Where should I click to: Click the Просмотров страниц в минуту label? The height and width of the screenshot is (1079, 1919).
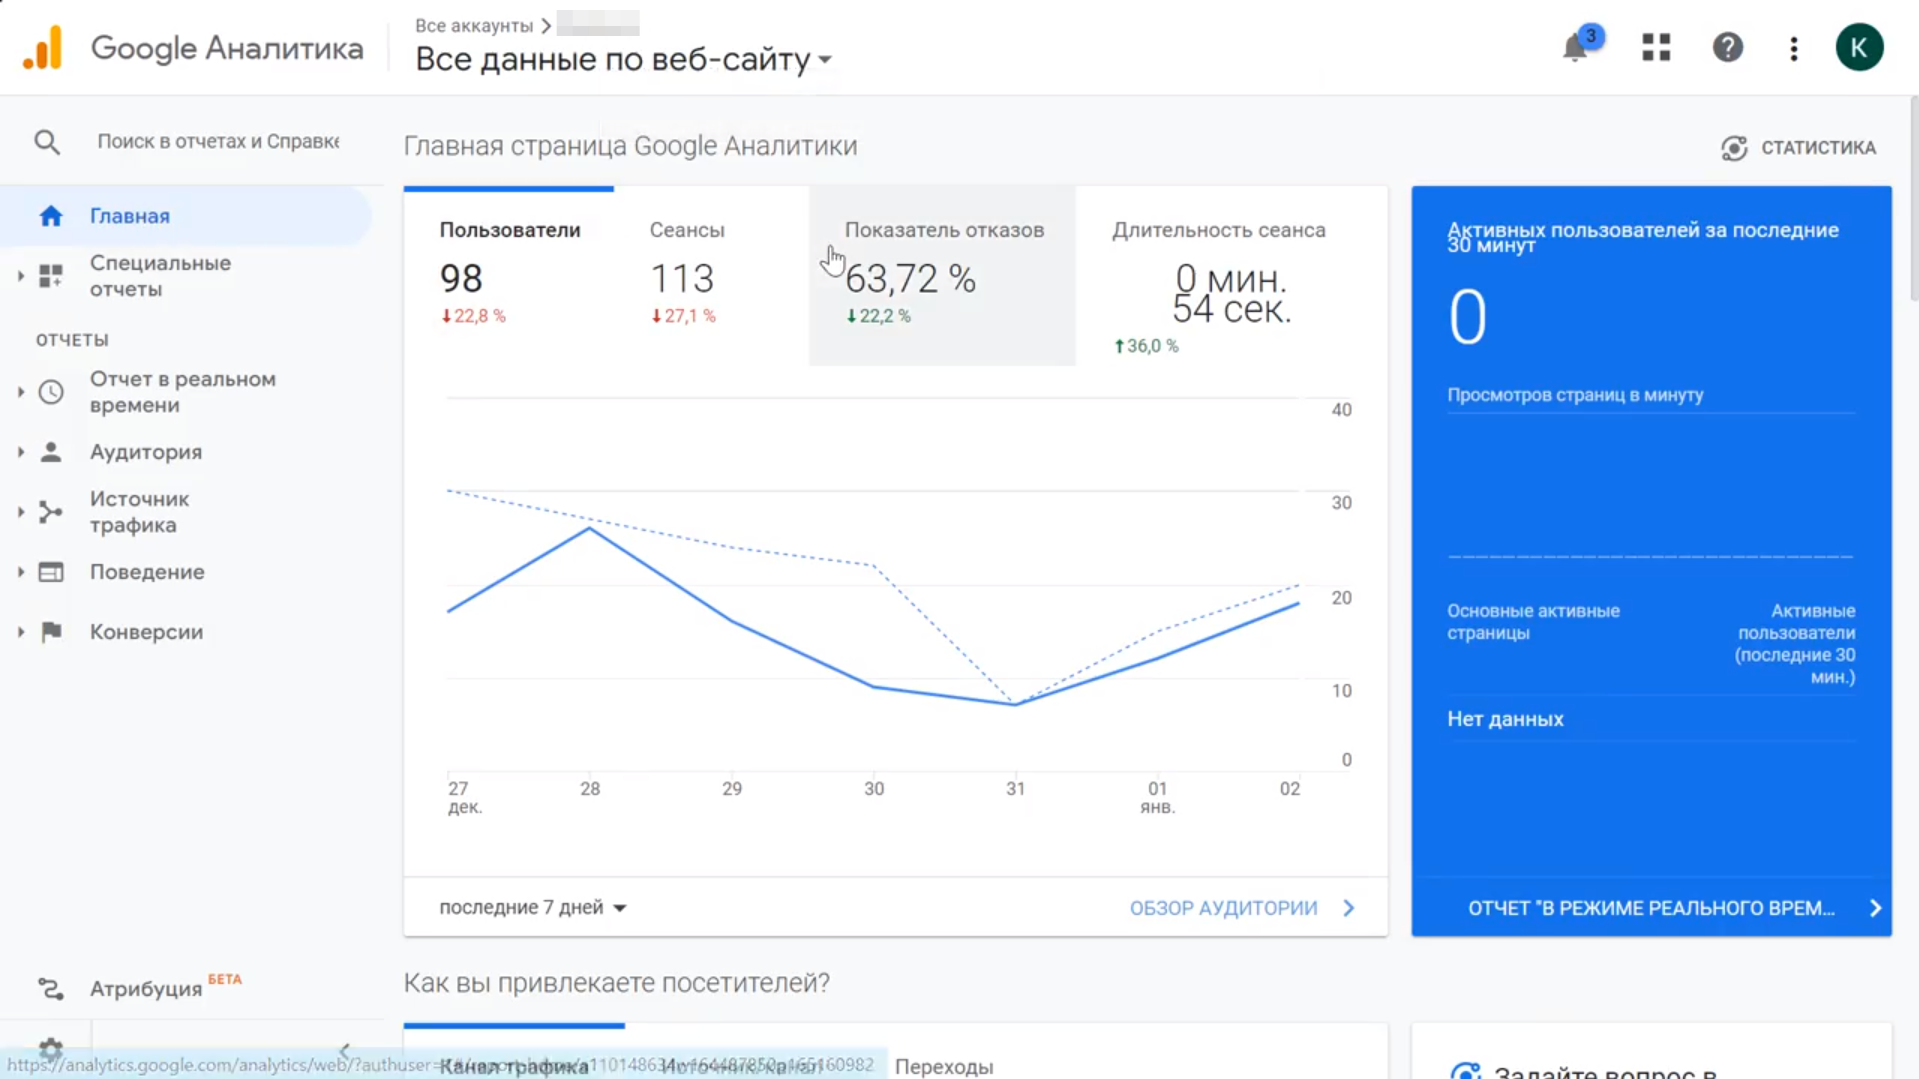click(1575, 395)
